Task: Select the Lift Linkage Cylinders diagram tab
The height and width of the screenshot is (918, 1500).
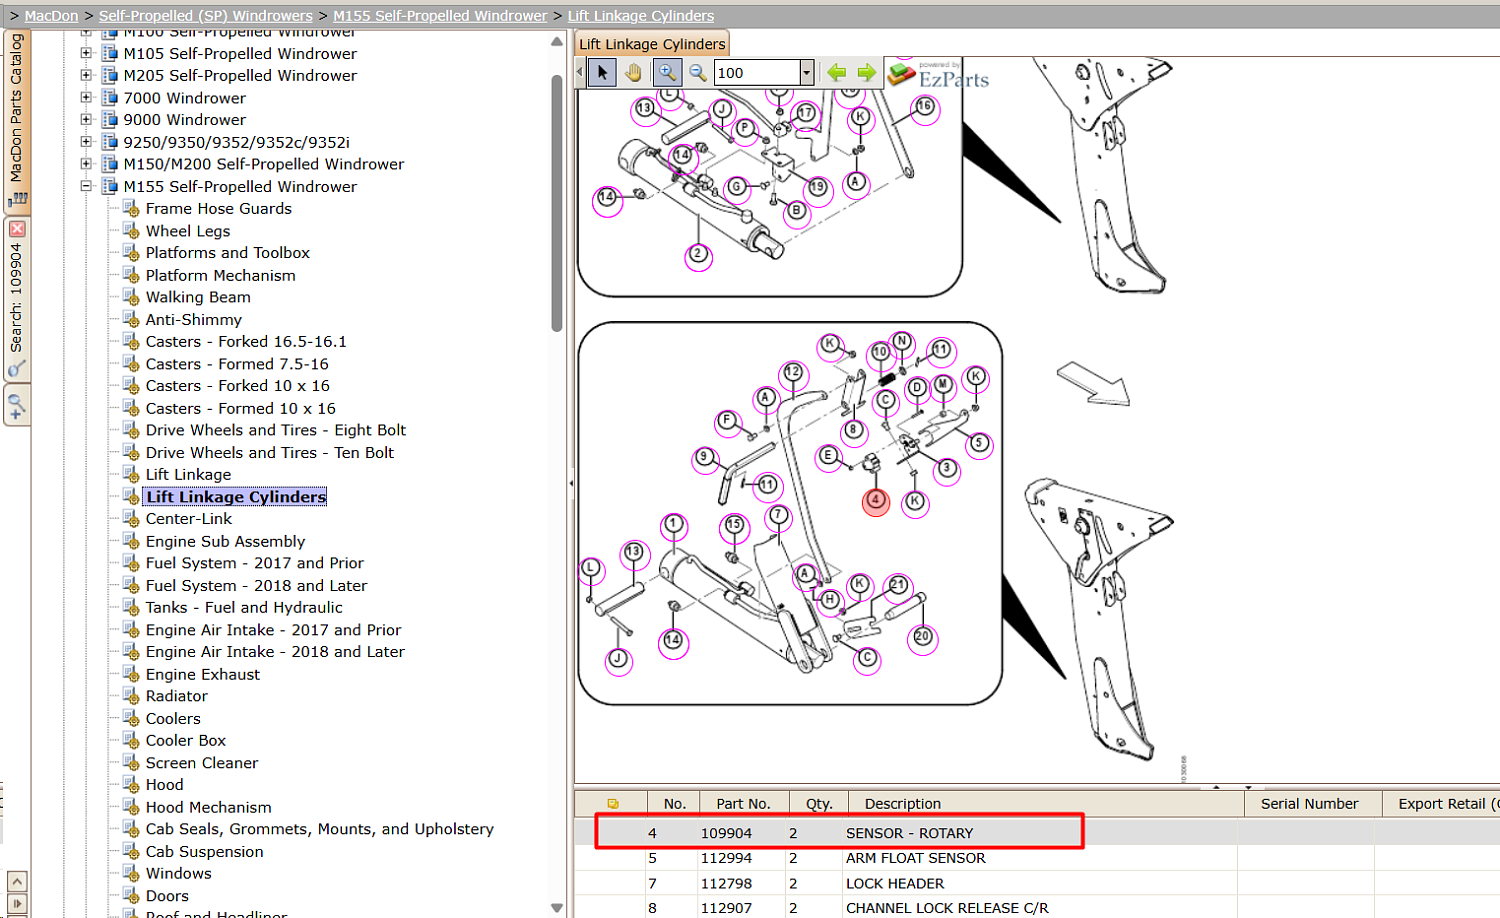Action: pyautogui.click(x=652, y=44)
